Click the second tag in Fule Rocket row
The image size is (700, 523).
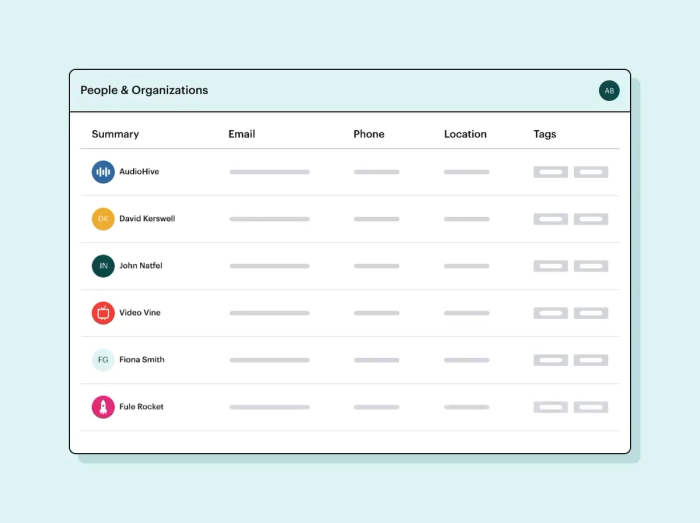point(591,407)
